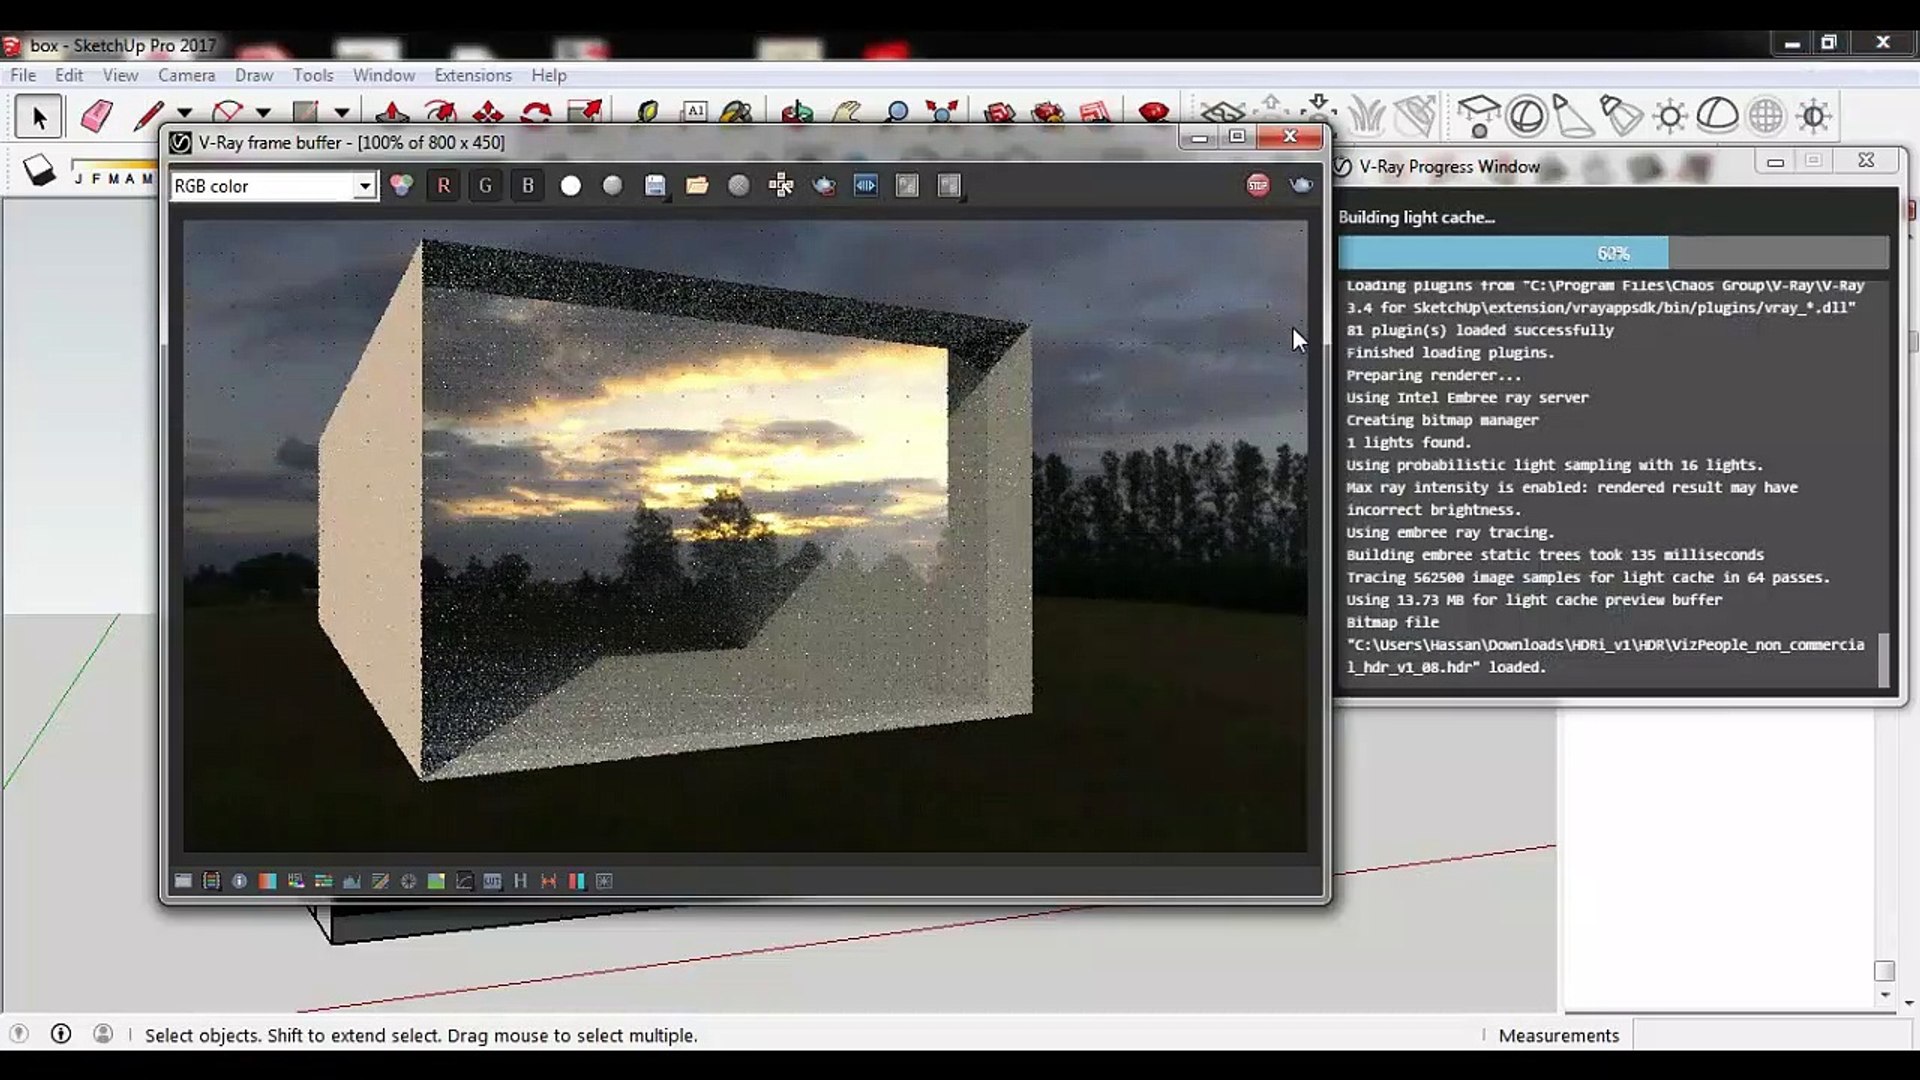Open the Camera menu
This screenshot has width=1920, height=1080.
pos(186,75)
